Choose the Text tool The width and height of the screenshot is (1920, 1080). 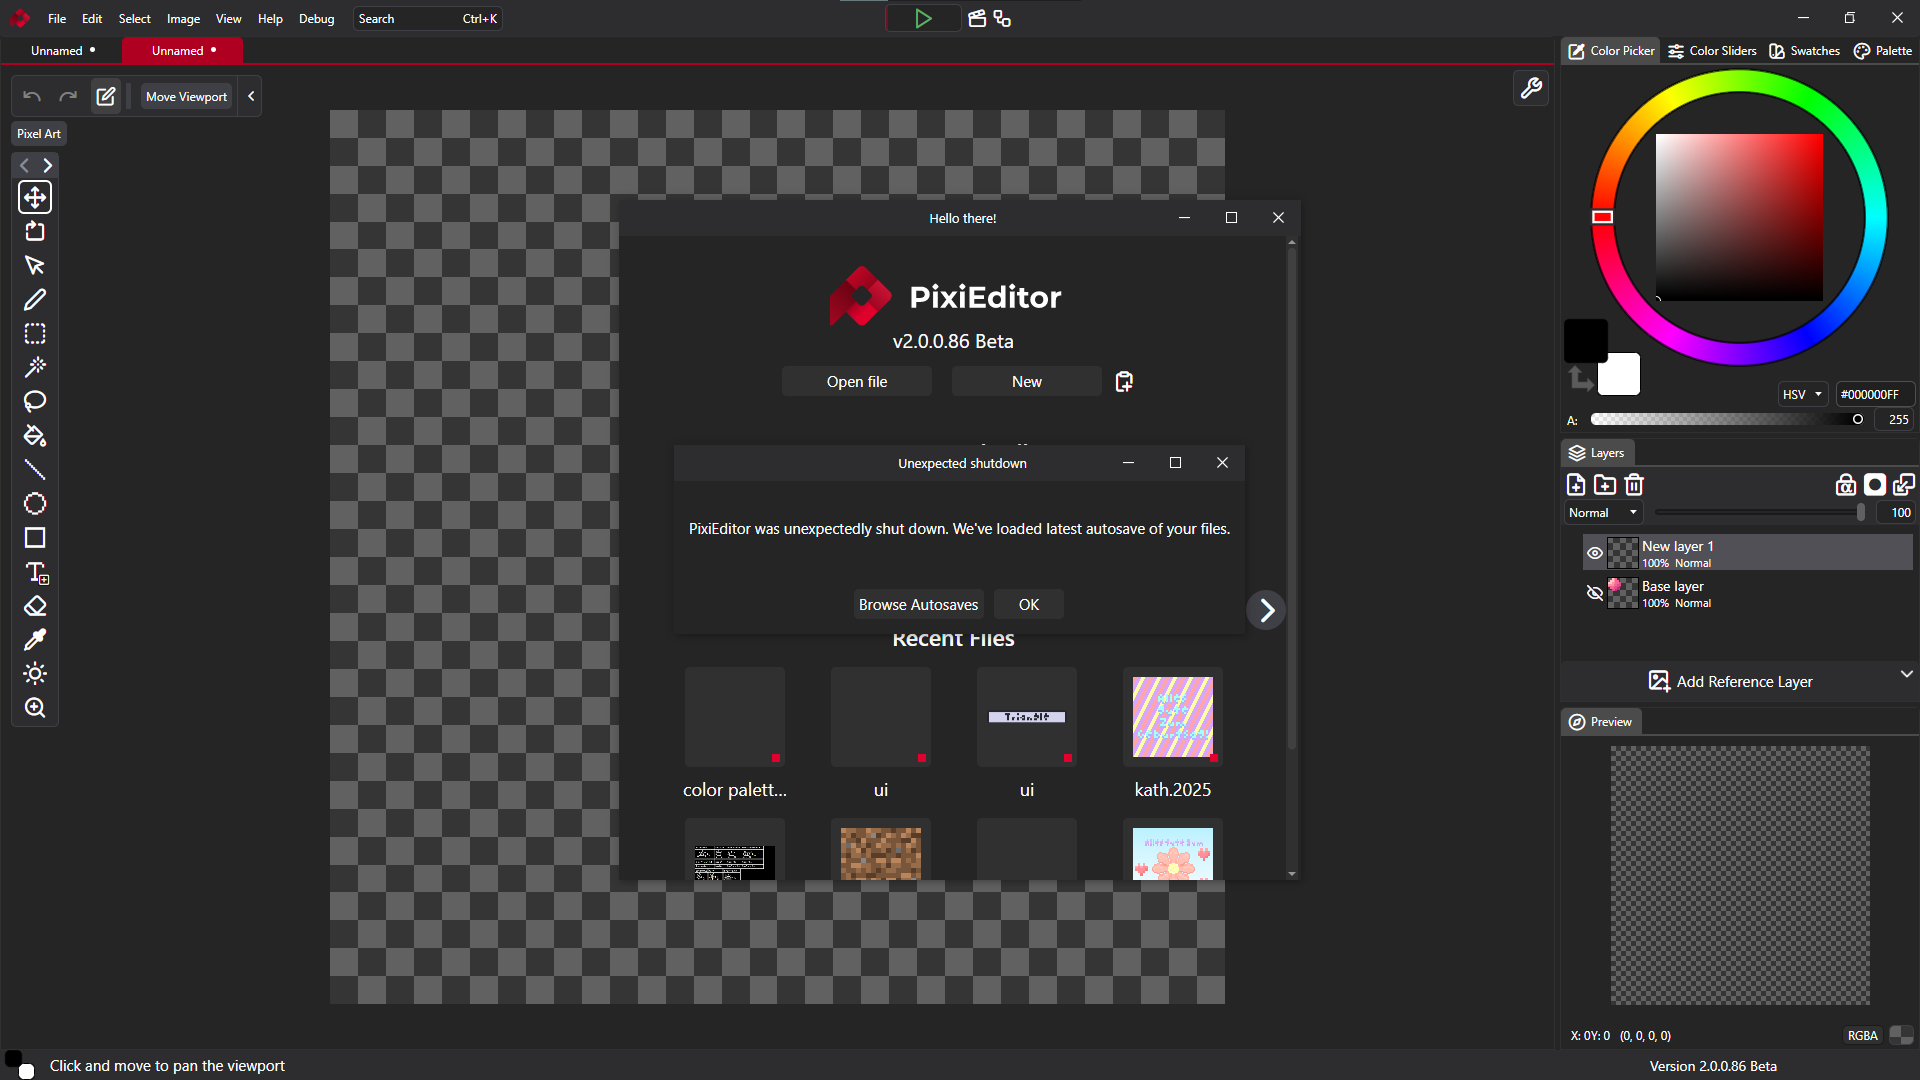pos(35,572)
